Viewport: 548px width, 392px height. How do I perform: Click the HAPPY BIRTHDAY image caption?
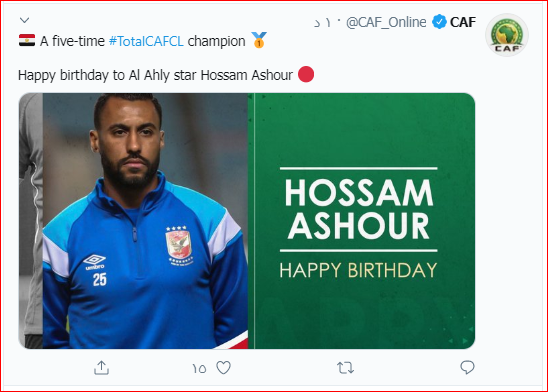click(358, 270)
